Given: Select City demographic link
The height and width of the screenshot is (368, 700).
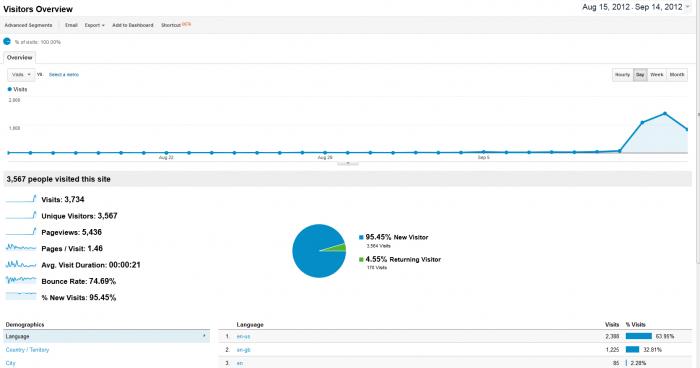Looking at the screenshot, I should (10, 363).
